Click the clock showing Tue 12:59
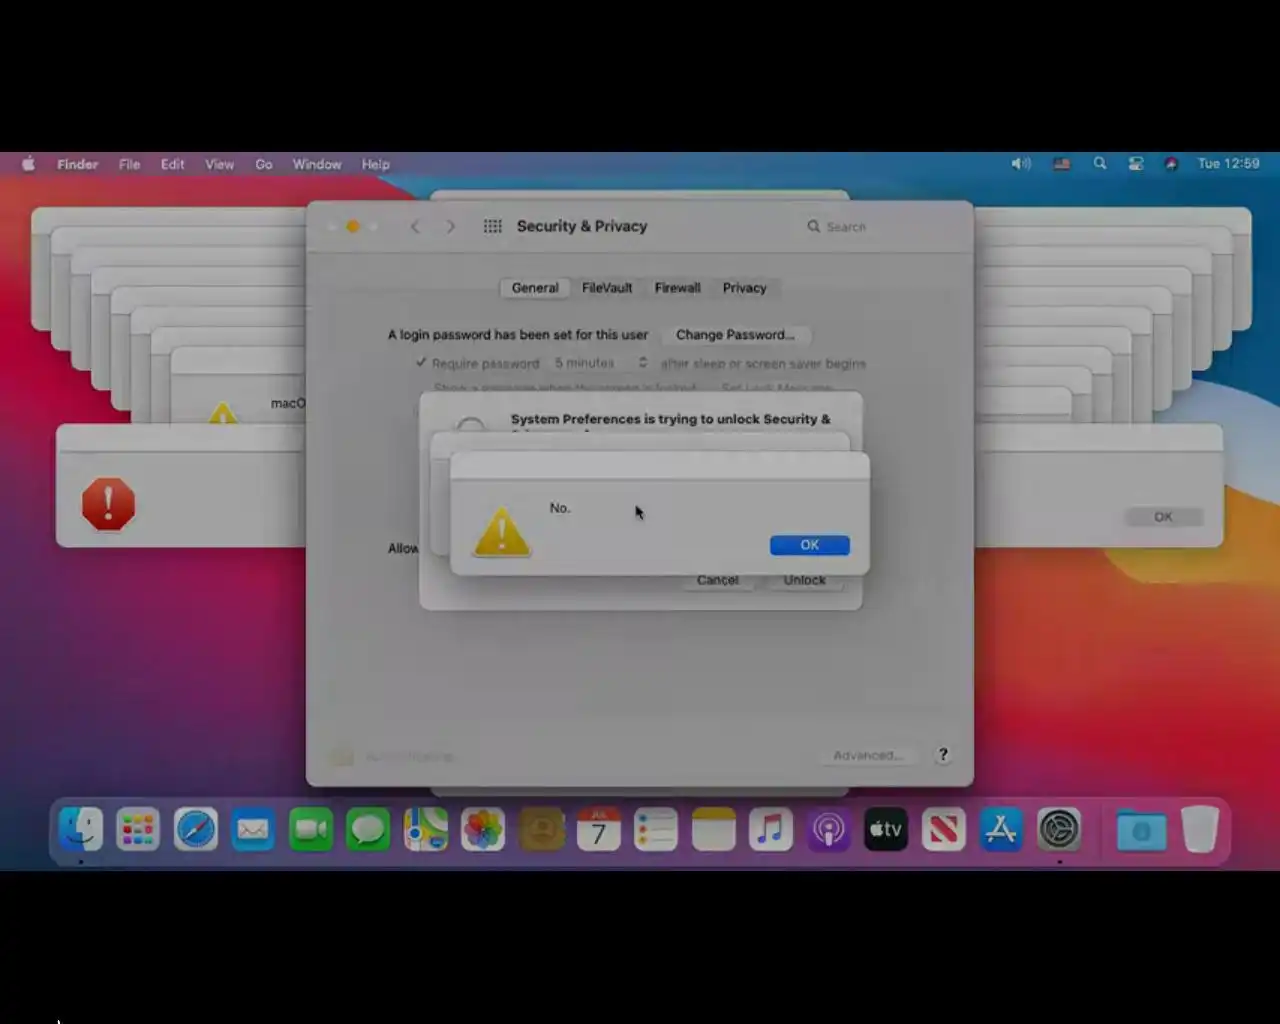 1228,164
